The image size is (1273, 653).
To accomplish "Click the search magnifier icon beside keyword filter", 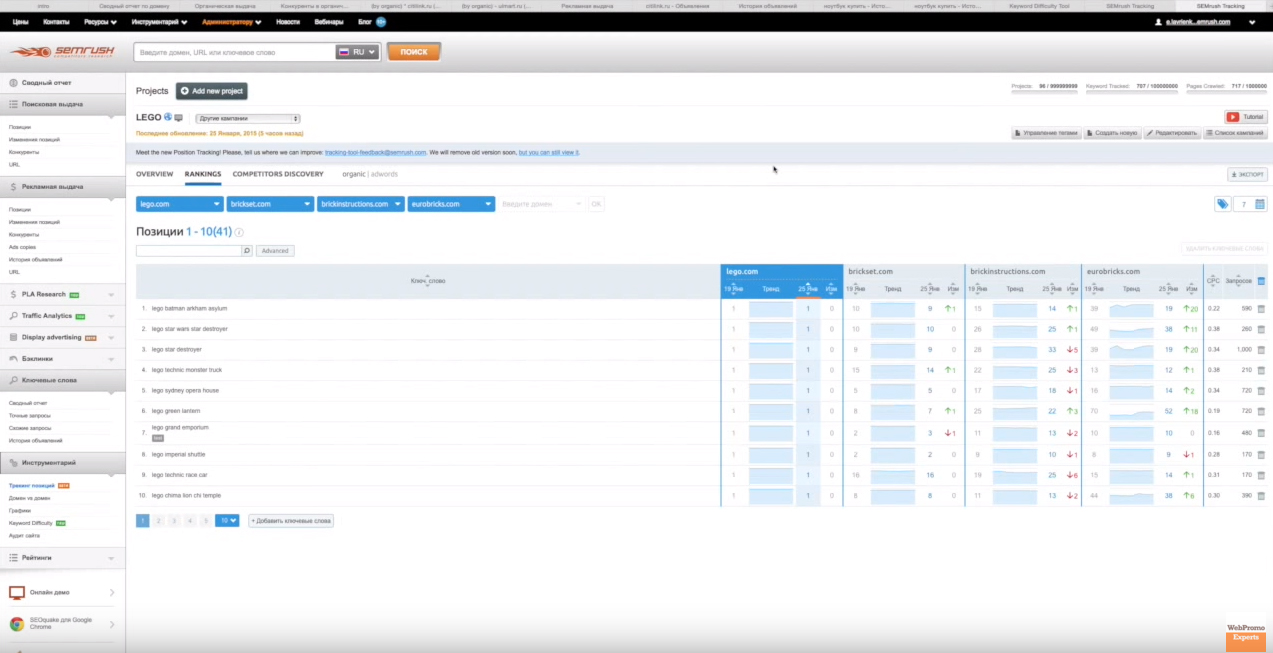I will click(247, 251).
